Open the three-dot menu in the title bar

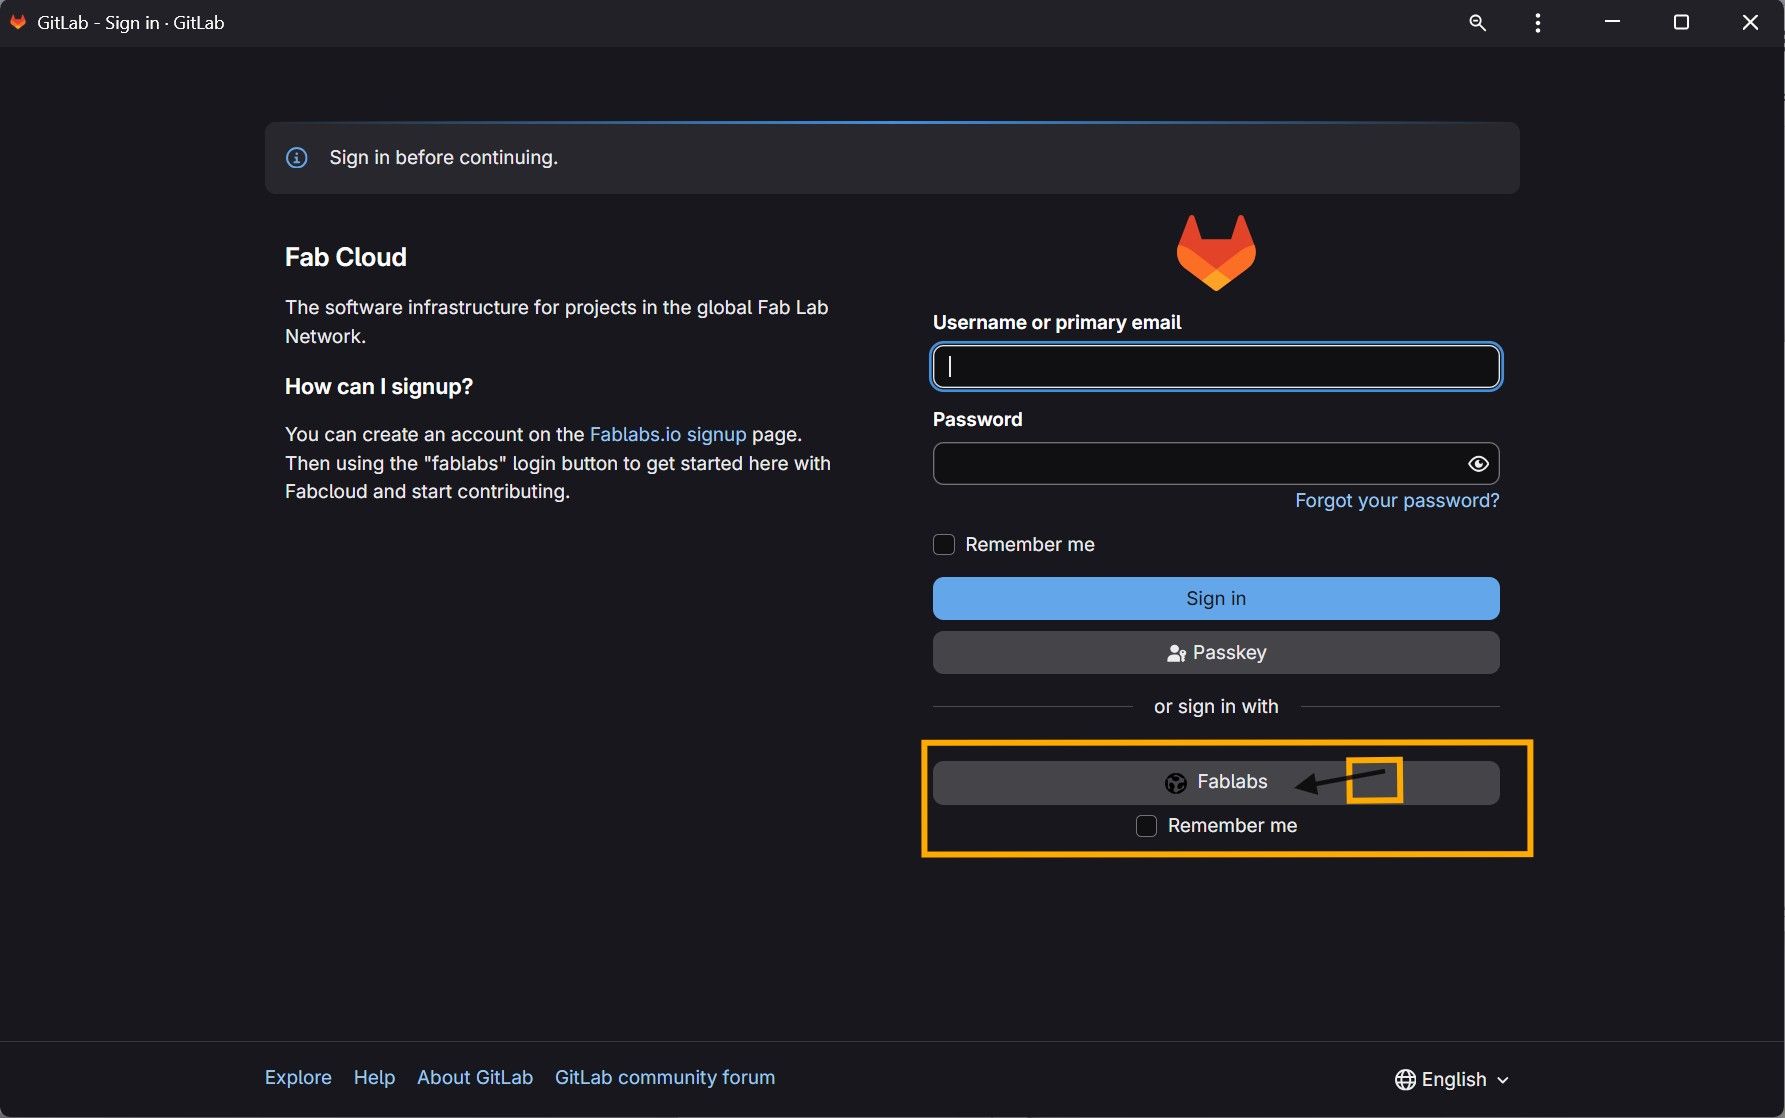click(1538, 23)
